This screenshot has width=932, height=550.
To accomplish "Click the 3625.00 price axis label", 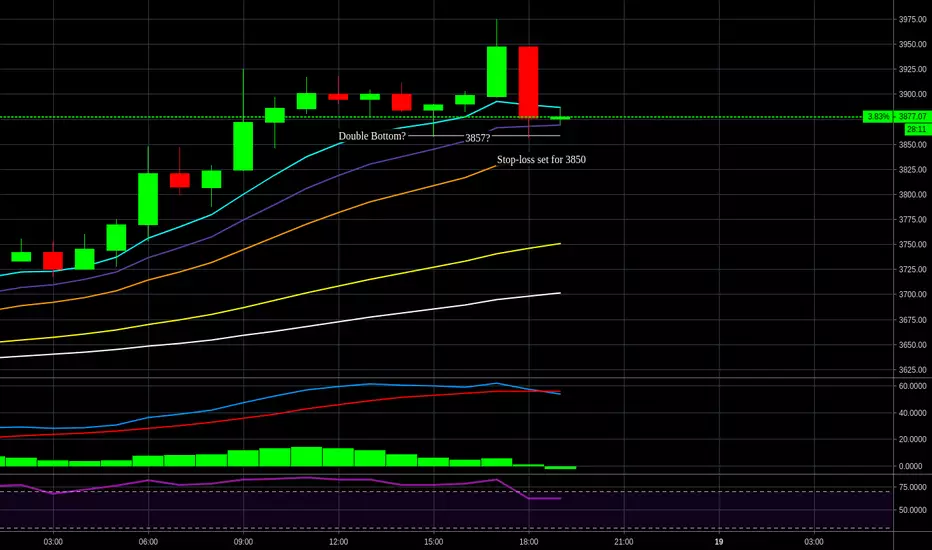I will tap(912, 370).
